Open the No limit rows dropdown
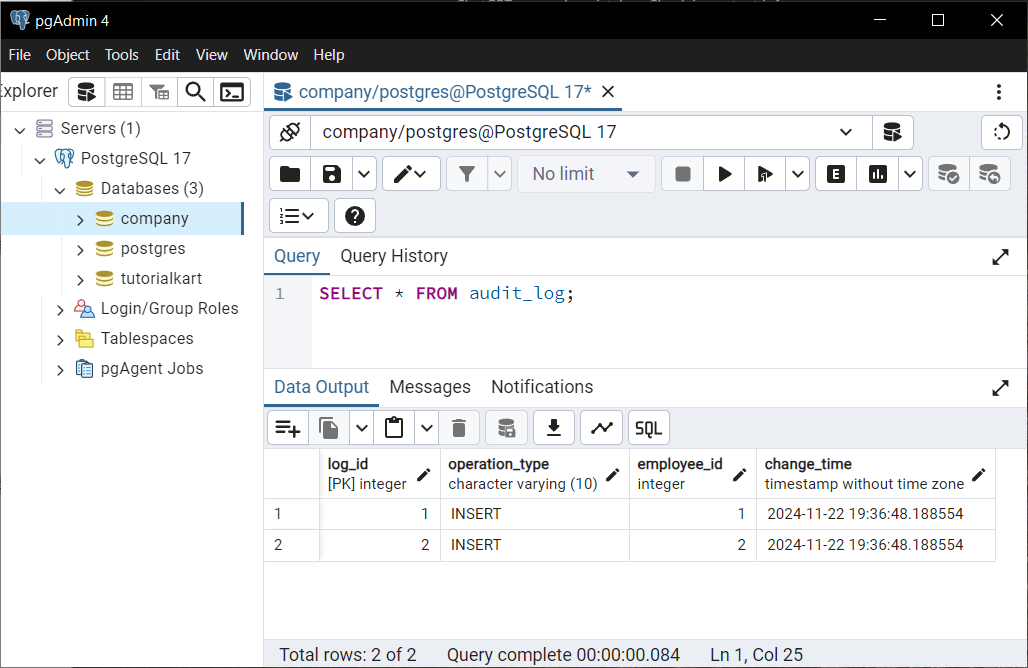This screenshot has width=1028, height=668. (x=586, y=174)
